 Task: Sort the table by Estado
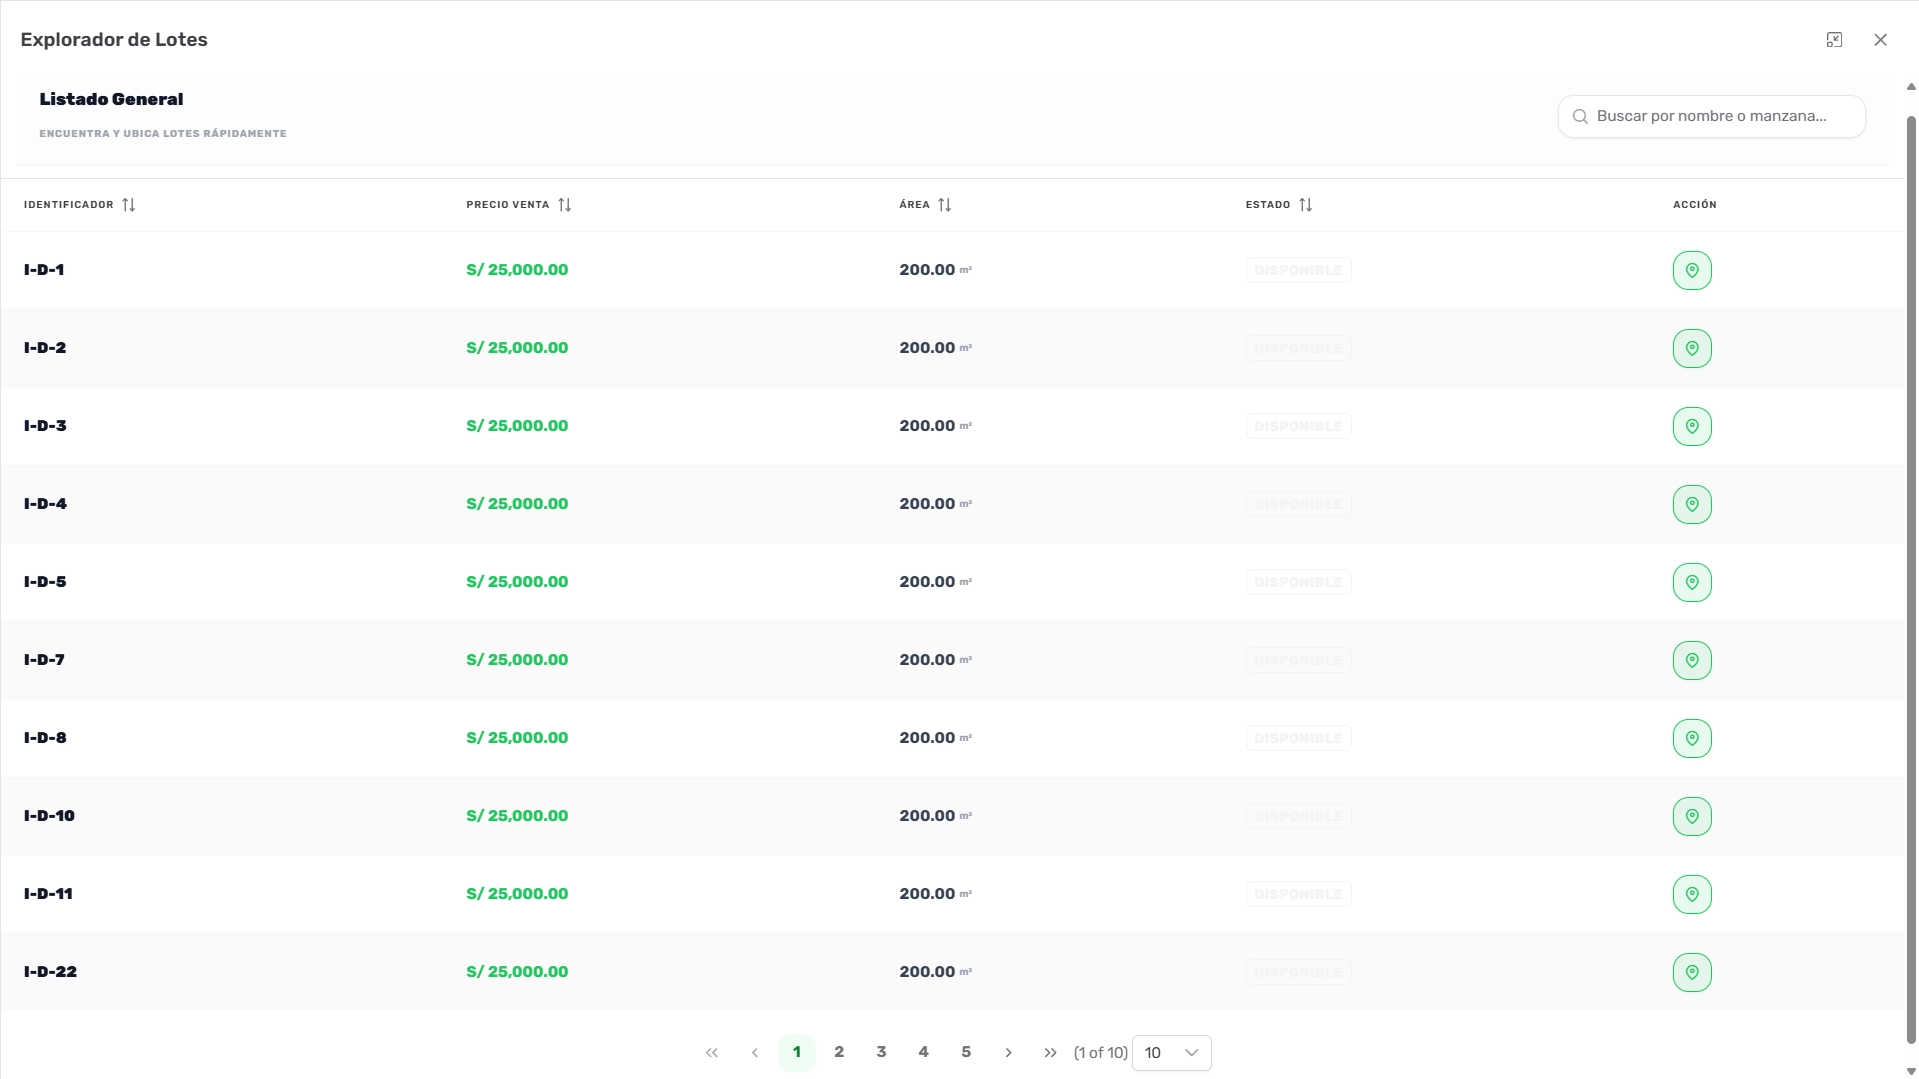1306,204
